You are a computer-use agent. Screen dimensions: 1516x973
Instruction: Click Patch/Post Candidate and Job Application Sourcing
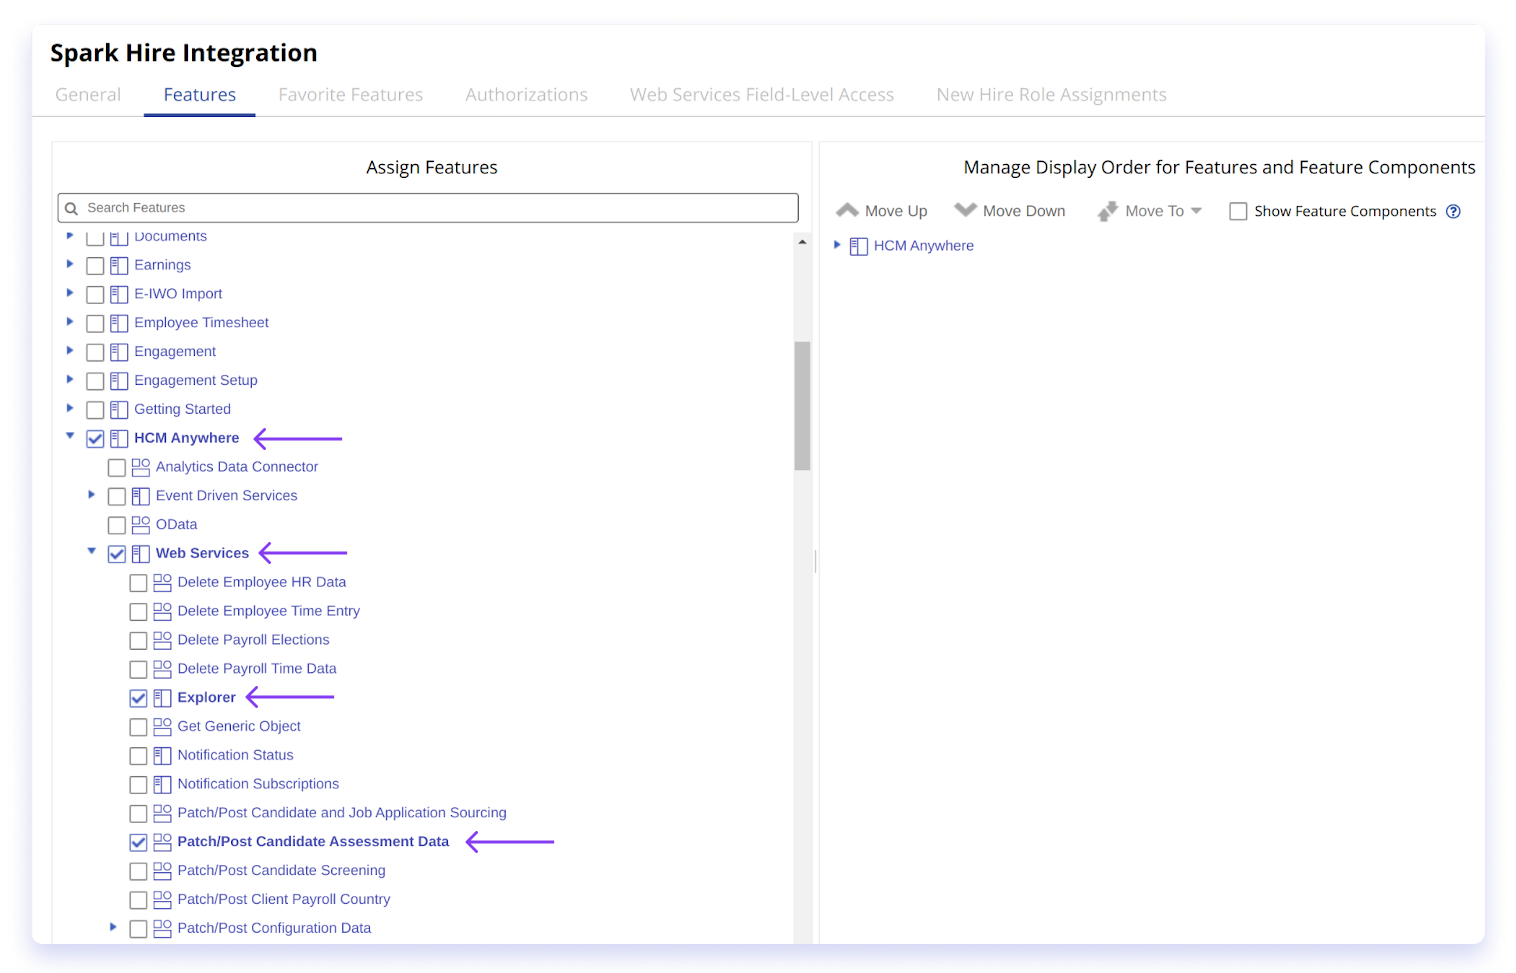[342, 813]
